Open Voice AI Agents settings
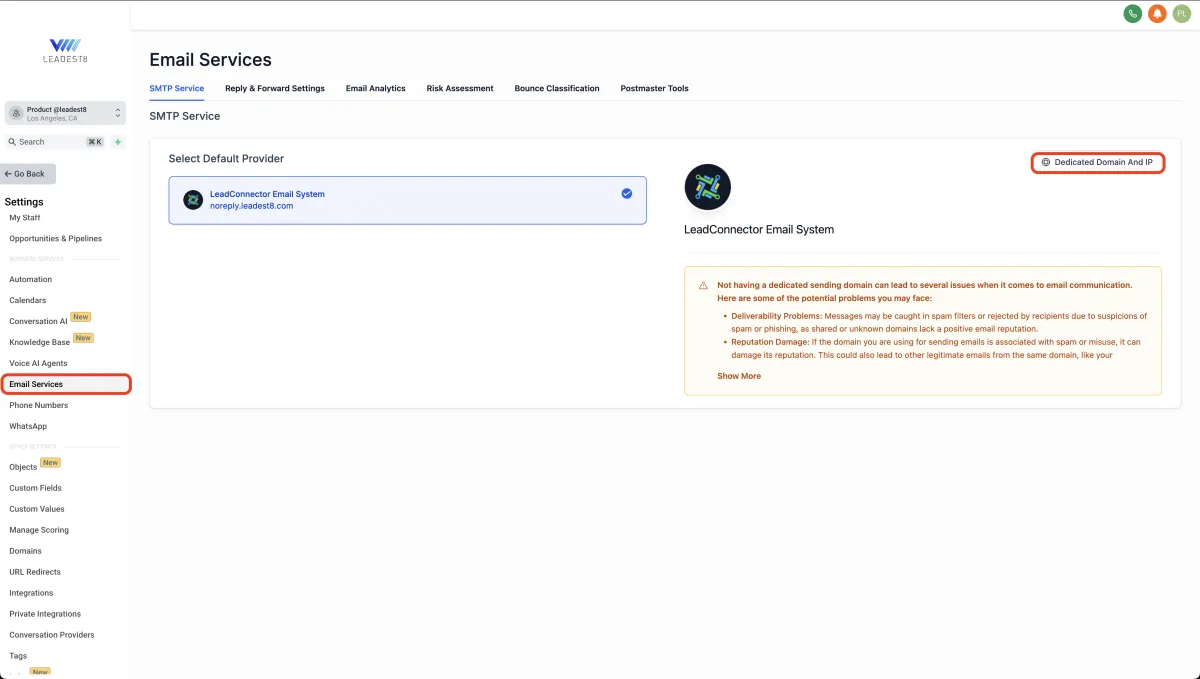 [39, 363]
